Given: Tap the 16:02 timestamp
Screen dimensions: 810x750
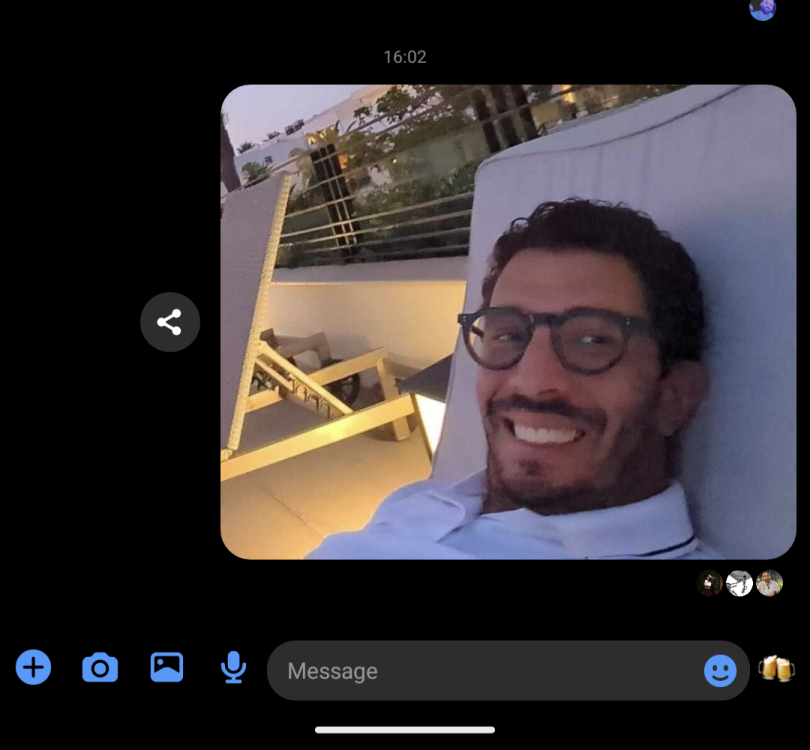Looking at the screenshot, I should [x=405, y=57].
